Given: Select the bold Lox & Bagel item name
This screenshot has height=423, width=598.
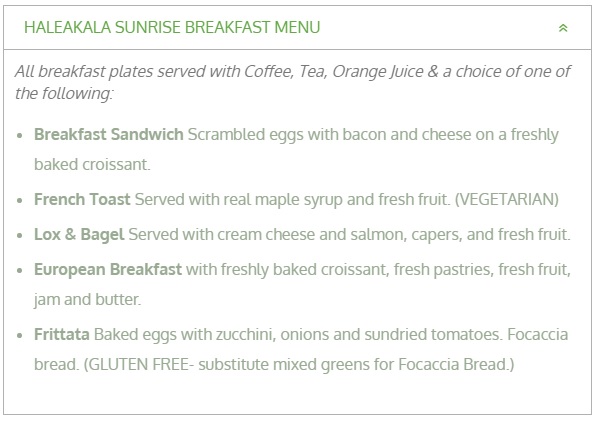Looking at the screenshot, I should point(79,234).
